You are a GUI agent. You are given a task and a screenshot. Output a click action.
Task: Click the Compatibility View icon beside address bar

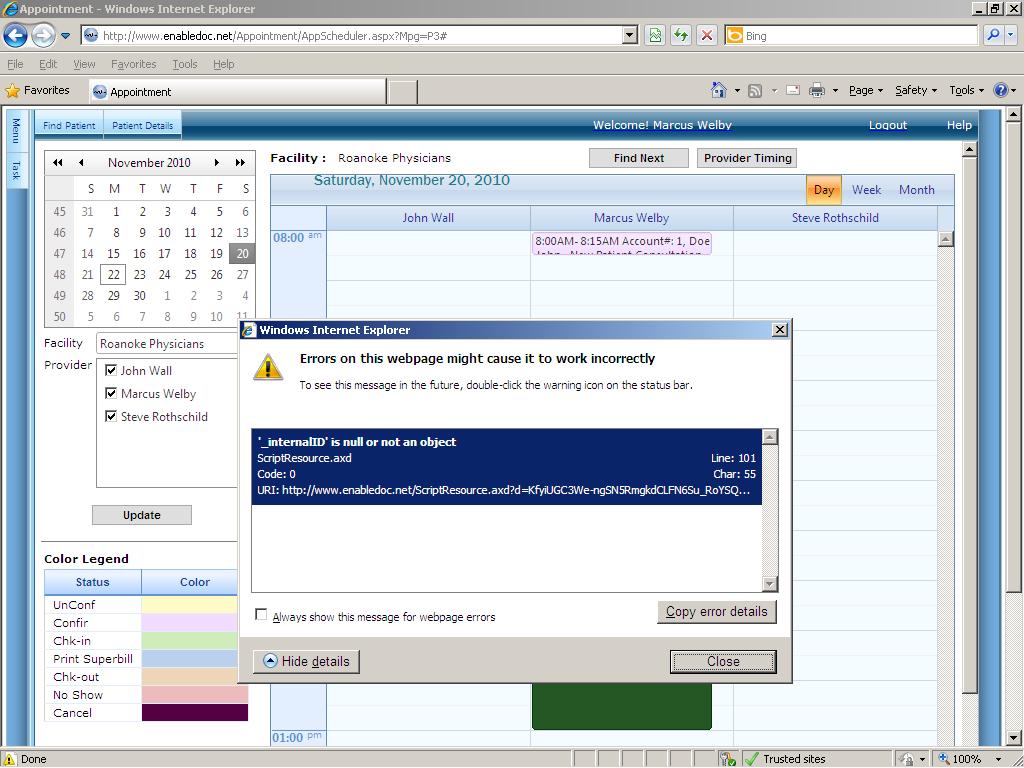coord(654,35)
